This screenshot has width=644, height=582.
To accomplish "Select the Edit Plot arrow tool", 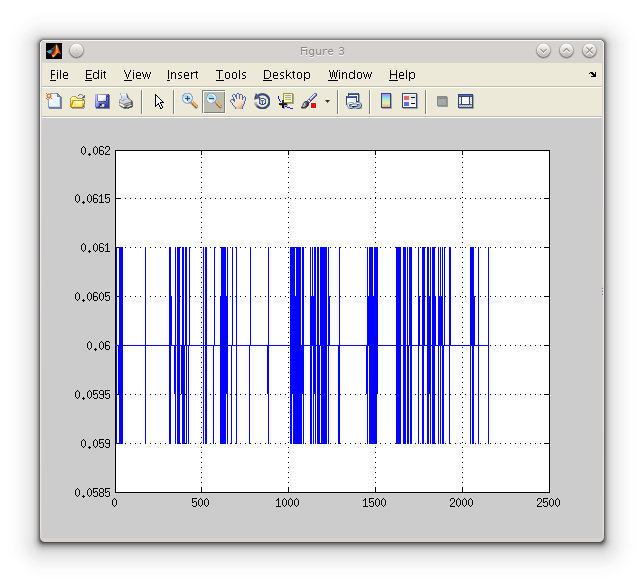I will [159, 101].
